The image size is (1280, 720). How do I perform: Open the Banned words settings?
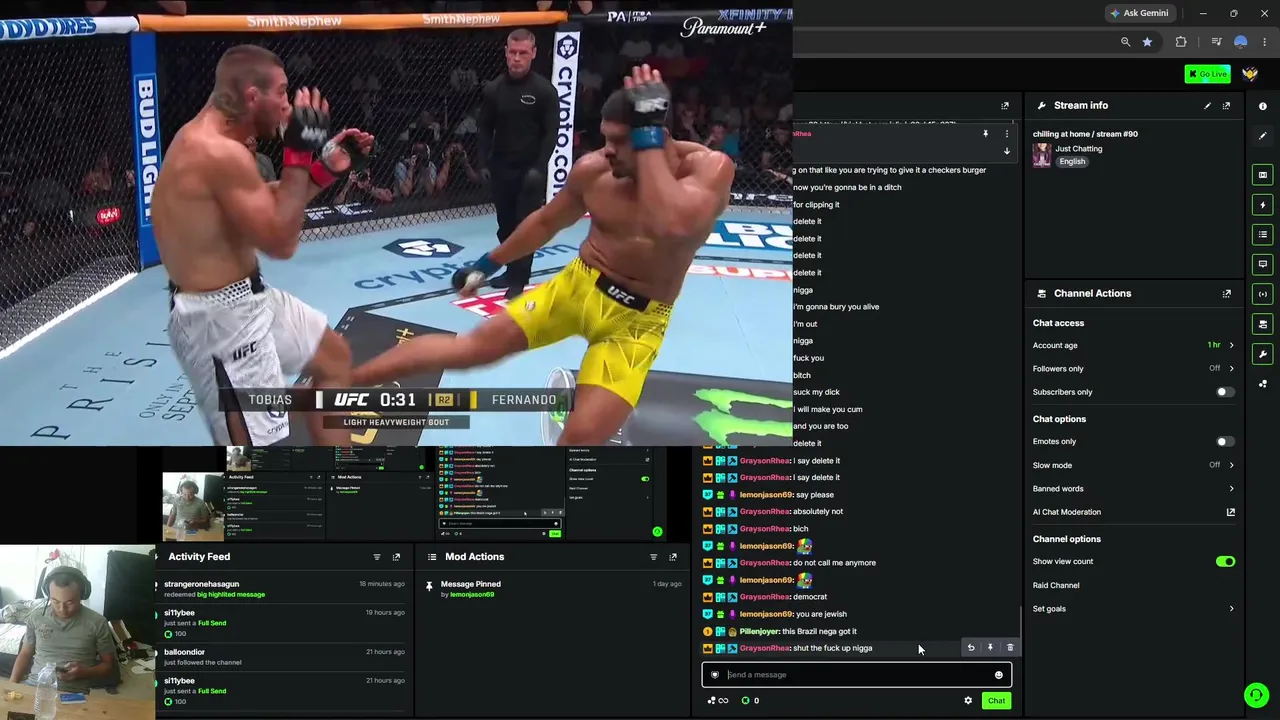pyautogui.click(x=1134, y=489)
